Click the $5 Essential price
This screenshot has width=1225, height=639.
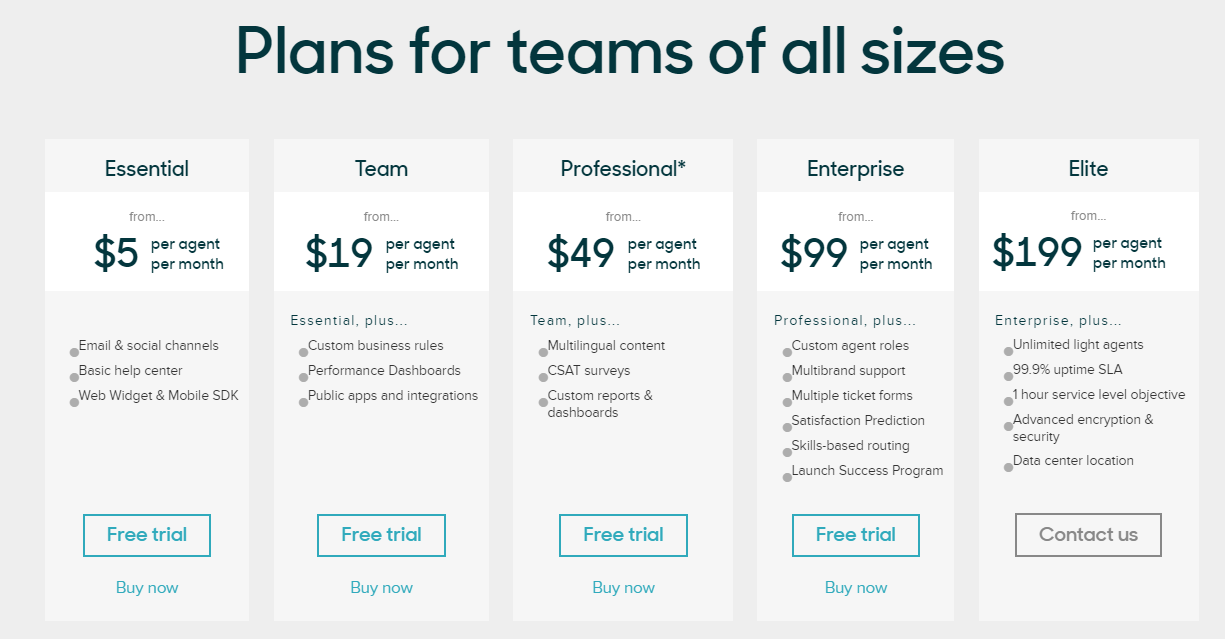tap(116, 253)
